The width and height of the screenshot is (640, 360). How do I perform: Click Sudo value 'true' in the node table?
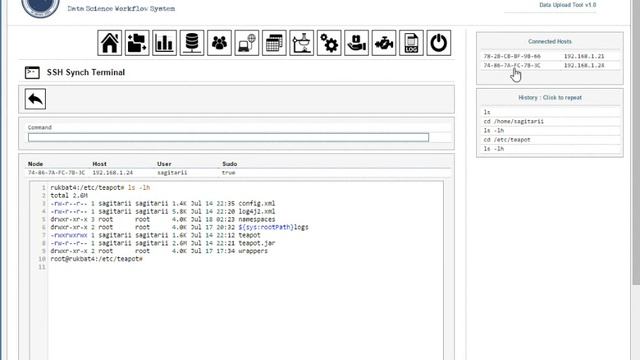coord(229,173)
